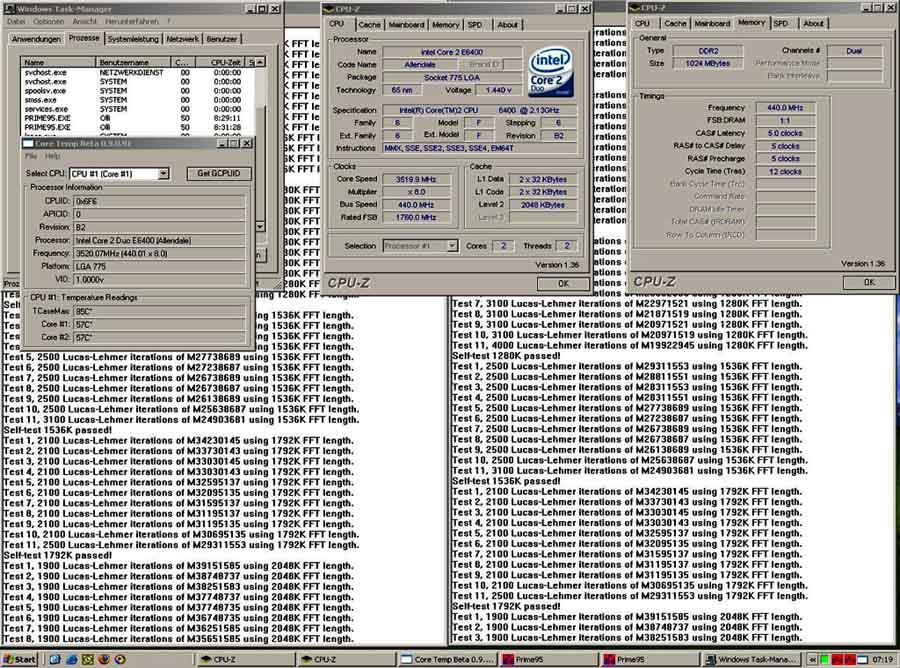Open Benutzer tab in Task Manager
Screen dimensions: 900x668
(222, 39)
